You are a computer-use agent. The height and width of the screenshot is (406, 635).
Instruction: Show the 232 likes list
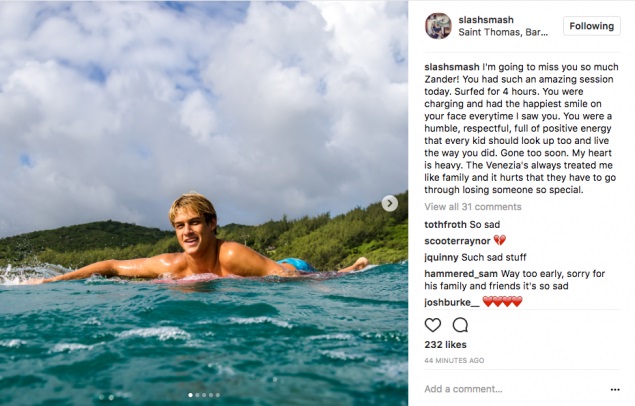tap(445, 345)
